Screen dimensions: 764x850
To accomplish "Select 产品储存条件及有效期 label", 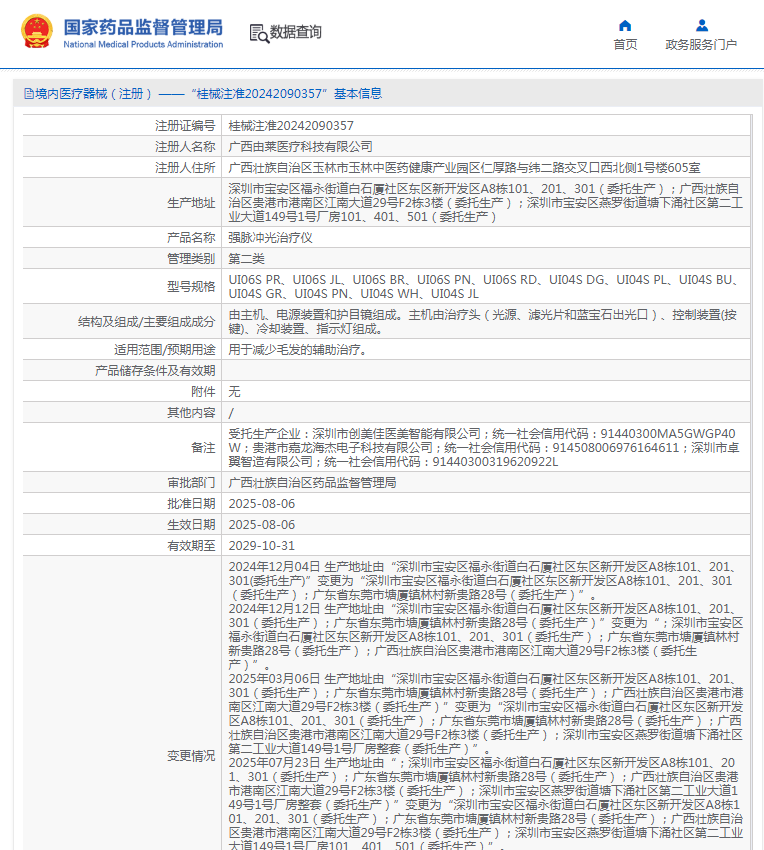I will tap(155, 371).
